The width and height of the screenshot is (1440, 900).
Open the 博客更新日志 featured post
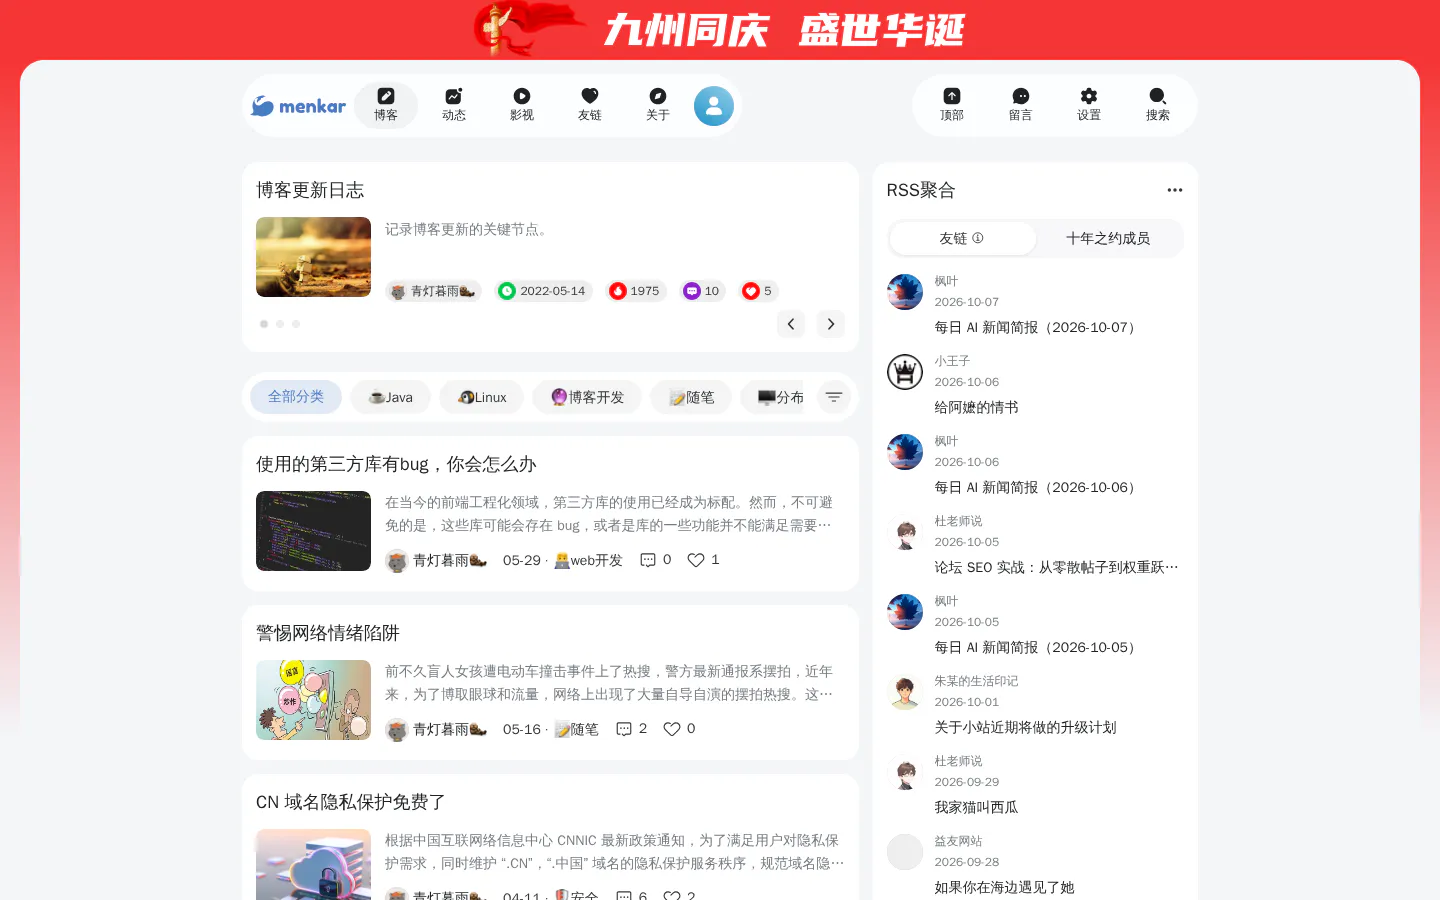pyautogui.click(x=310, y=190)
